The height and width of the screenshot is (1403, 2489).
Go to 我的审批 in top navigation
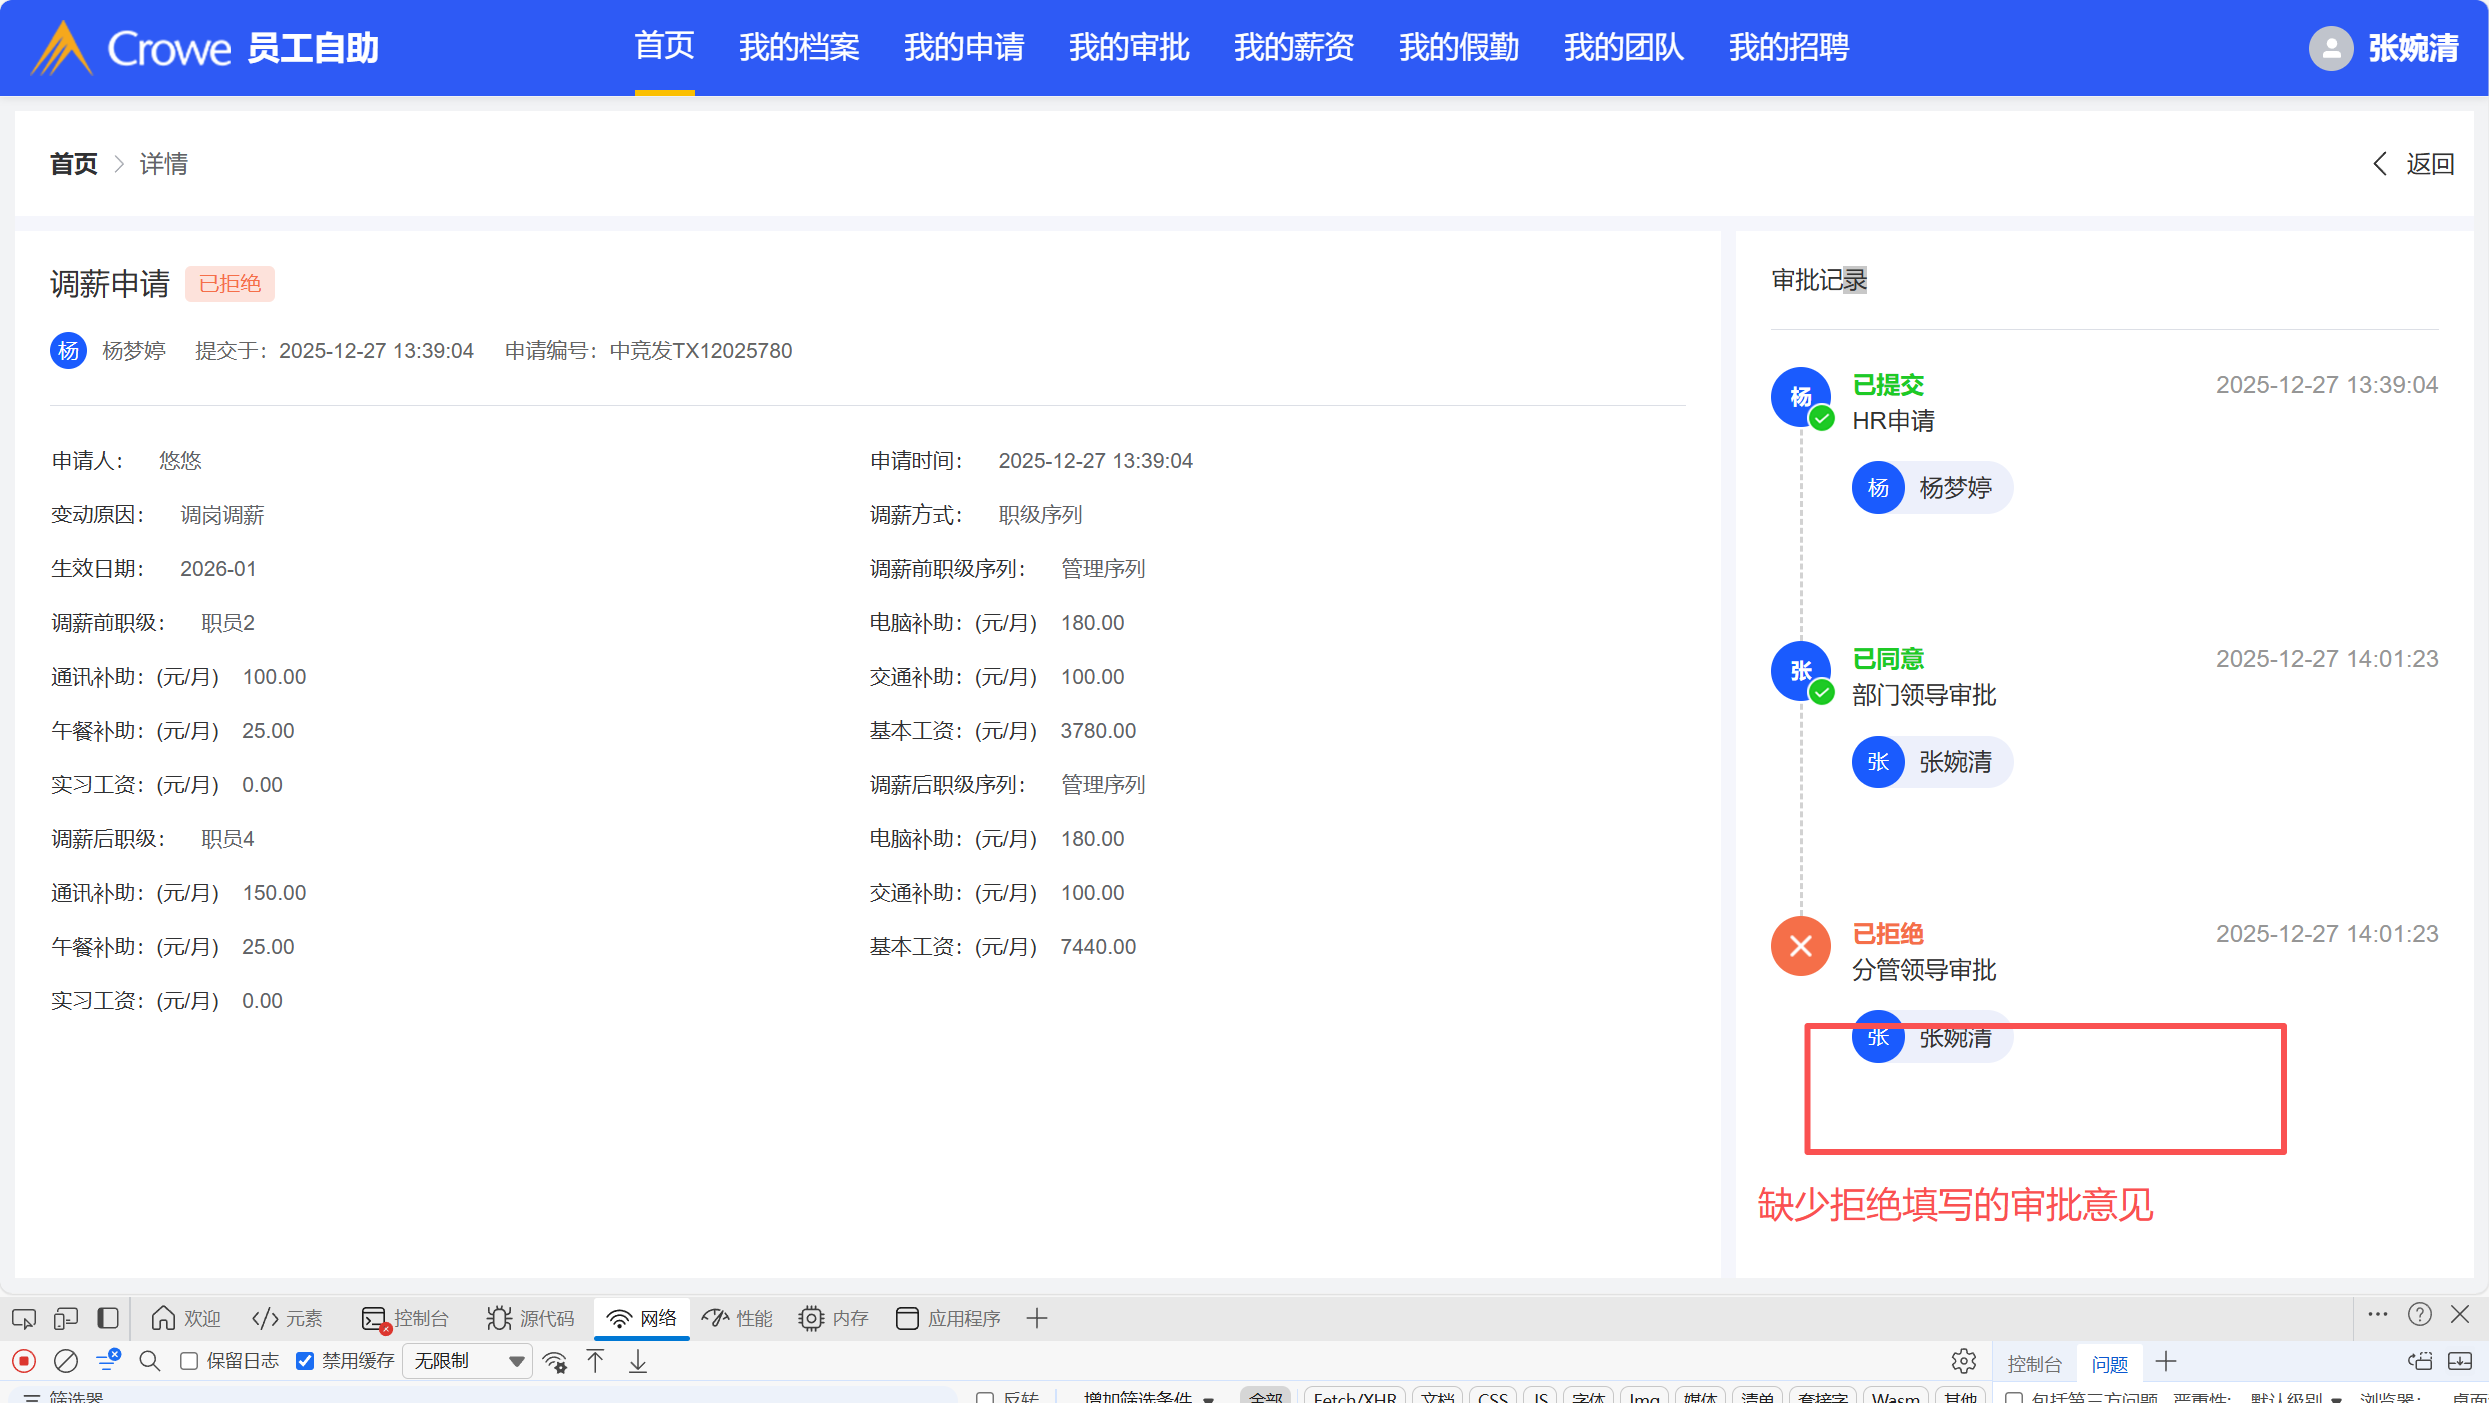pyautogui.click(x=1128, y=48)
